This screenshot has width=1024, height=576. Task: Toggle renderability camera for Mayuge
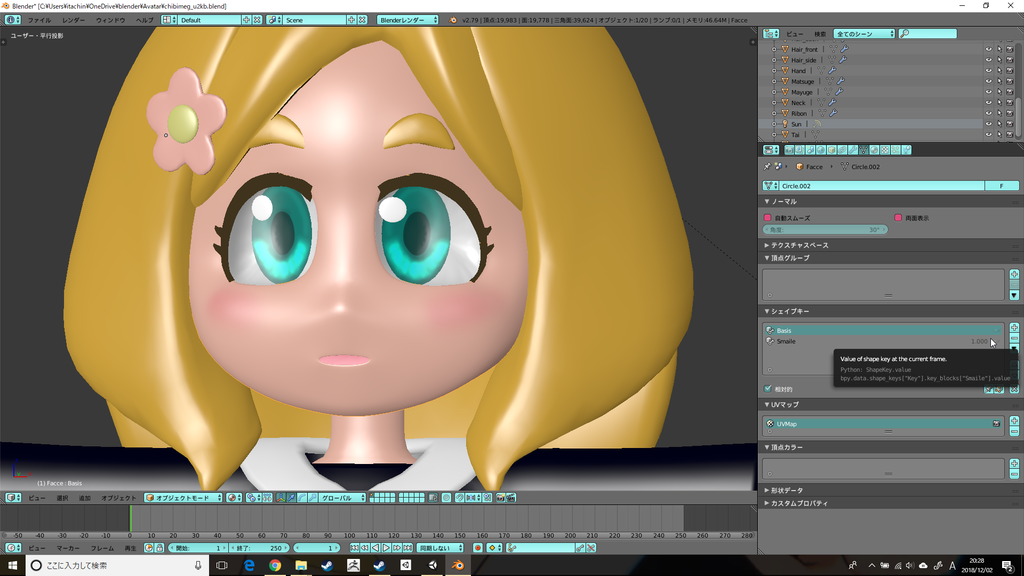tap(1010, 92)
